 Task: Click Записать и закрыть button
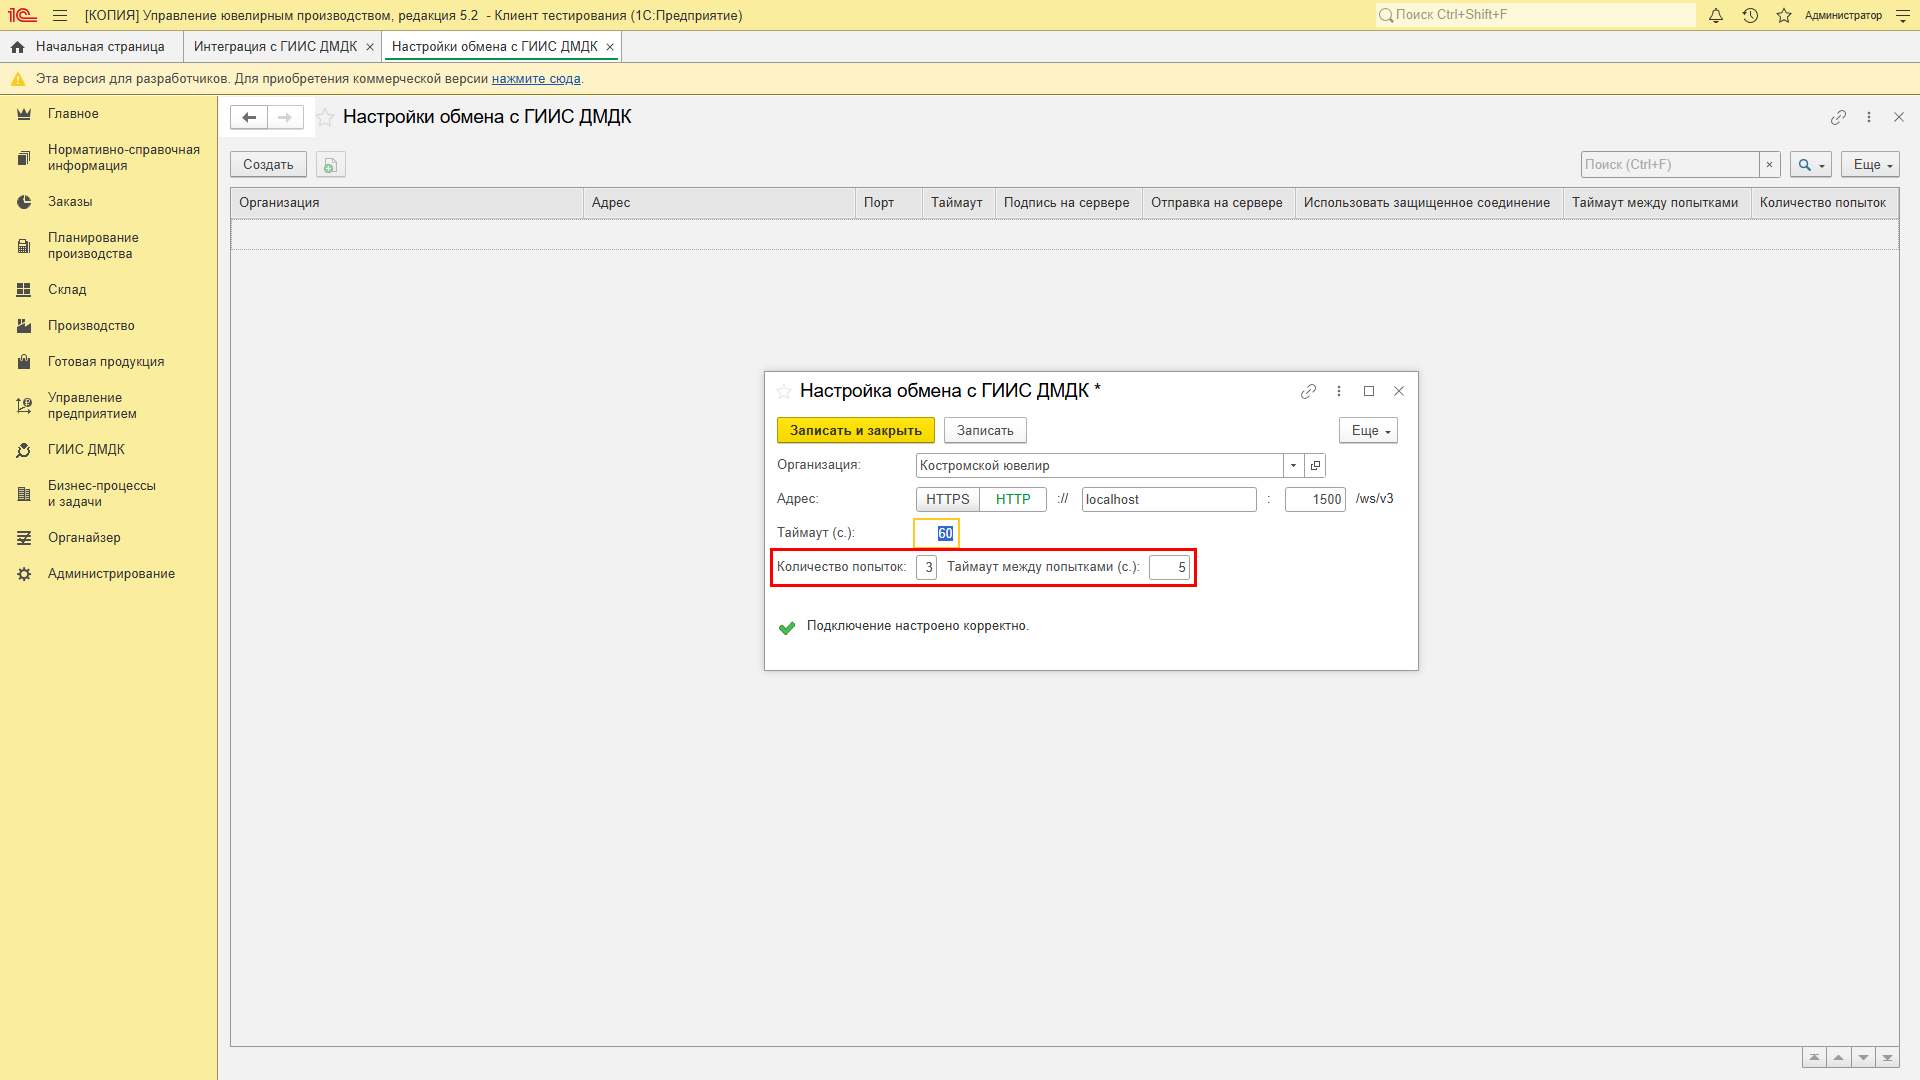pyautogui.click(x=856, y=431)
